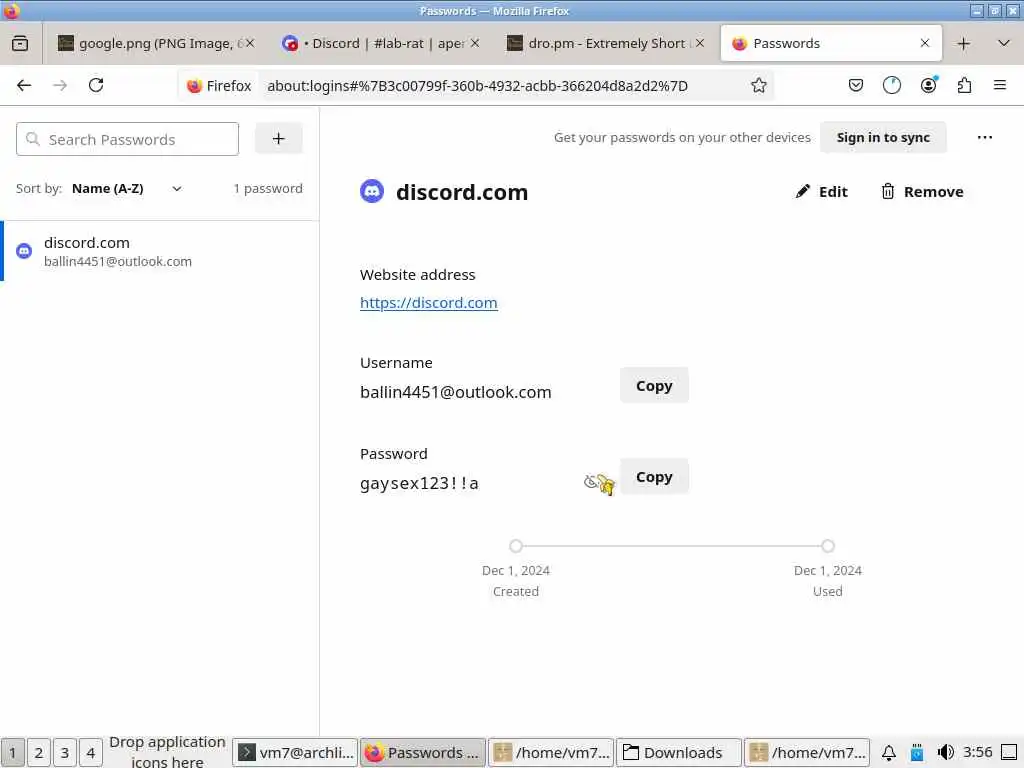Copy the username
The width and height of the screenshot is (1024, 768).
pyautogui.click(x=654, y=385)
